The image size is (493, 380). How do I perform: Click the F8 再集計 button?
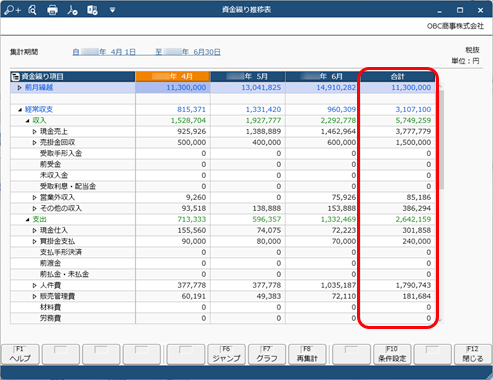click(x=307, y=354)
